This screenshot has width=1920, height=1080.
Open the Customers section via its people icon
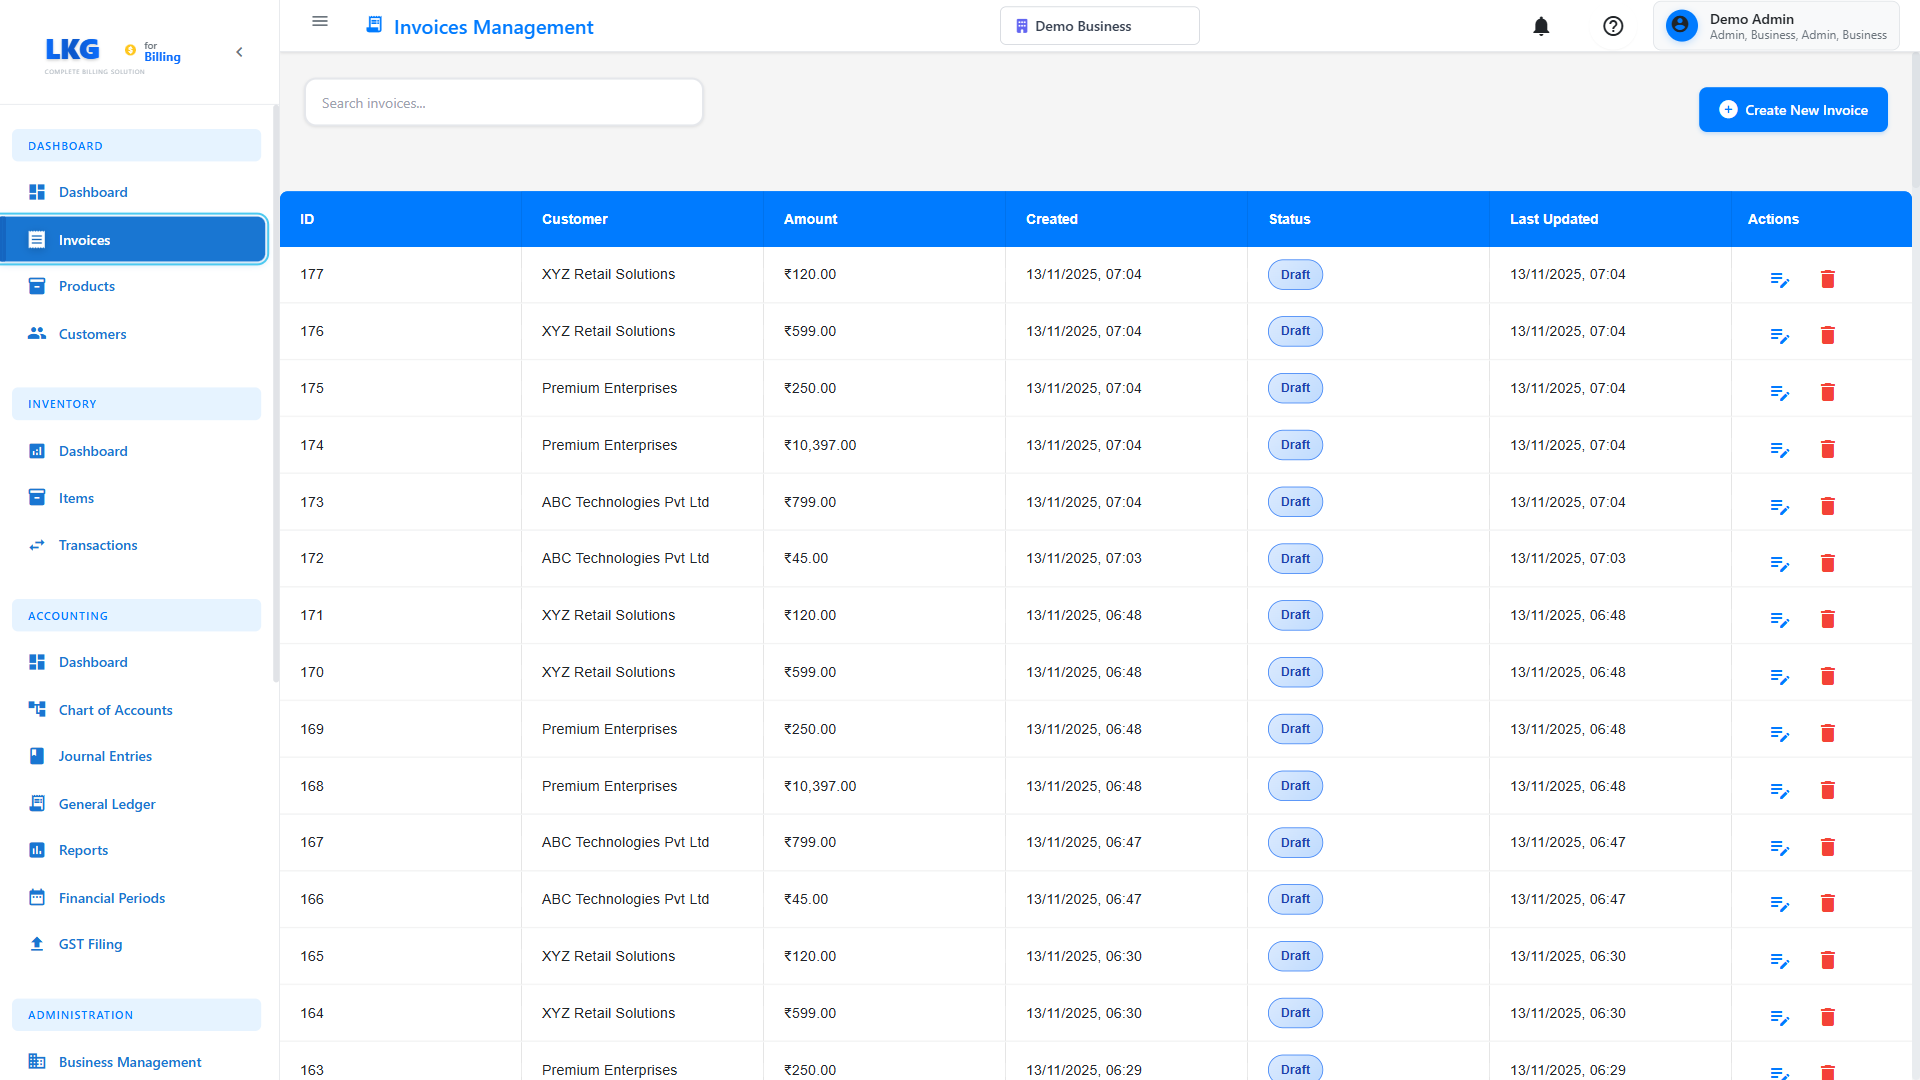click(x=37, y=333)
